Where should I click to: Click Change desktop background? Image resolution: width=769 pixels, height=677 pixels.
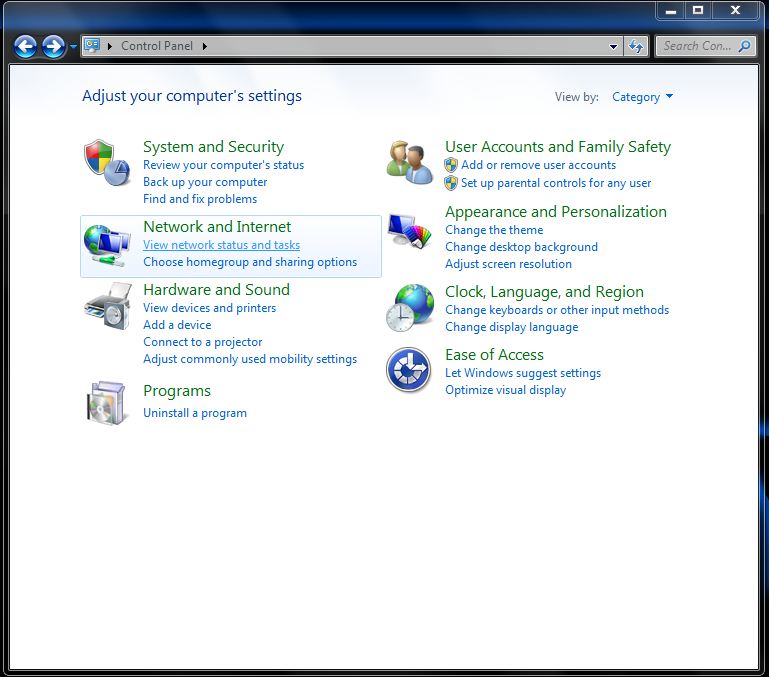tap(521, 247)
